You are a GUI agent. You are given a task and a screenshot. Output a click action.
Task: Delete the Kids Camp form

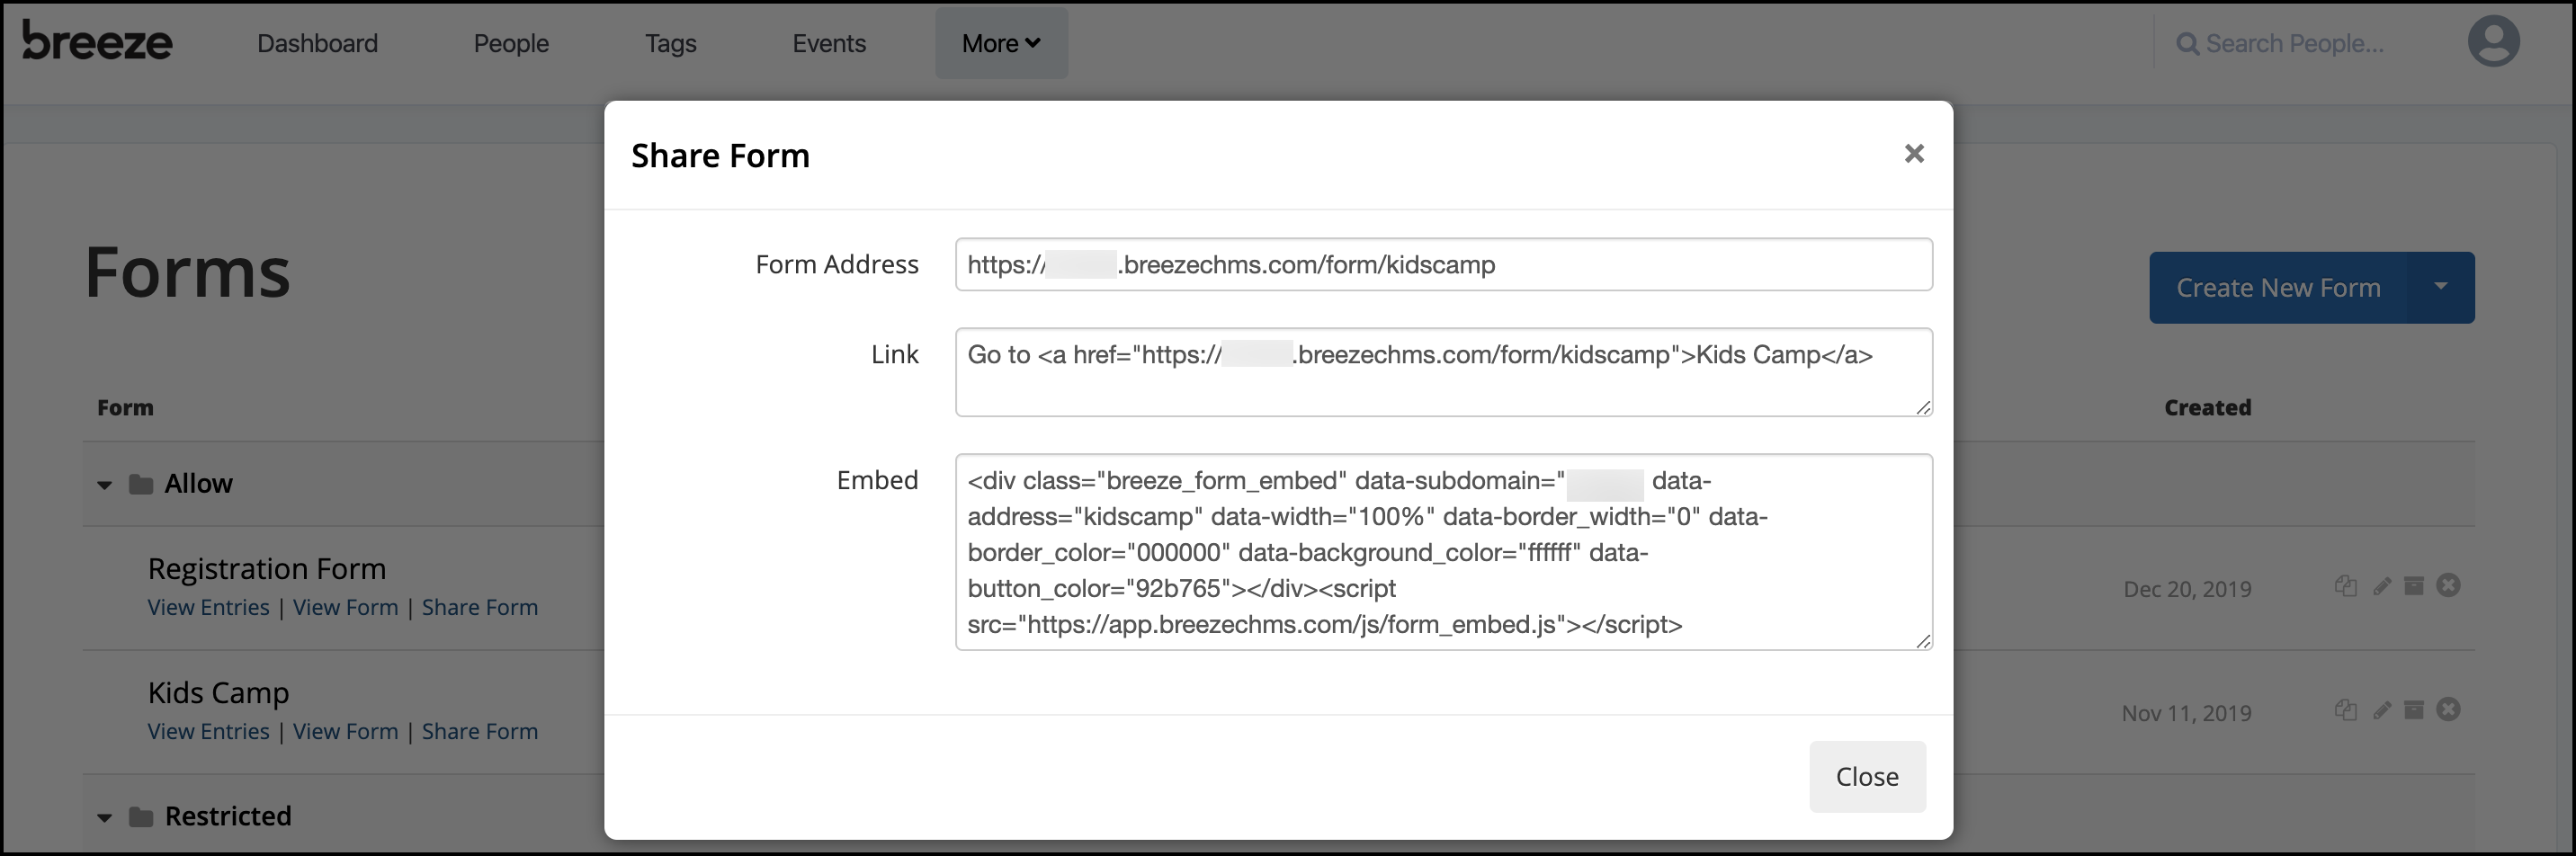tap(2449, 711)
